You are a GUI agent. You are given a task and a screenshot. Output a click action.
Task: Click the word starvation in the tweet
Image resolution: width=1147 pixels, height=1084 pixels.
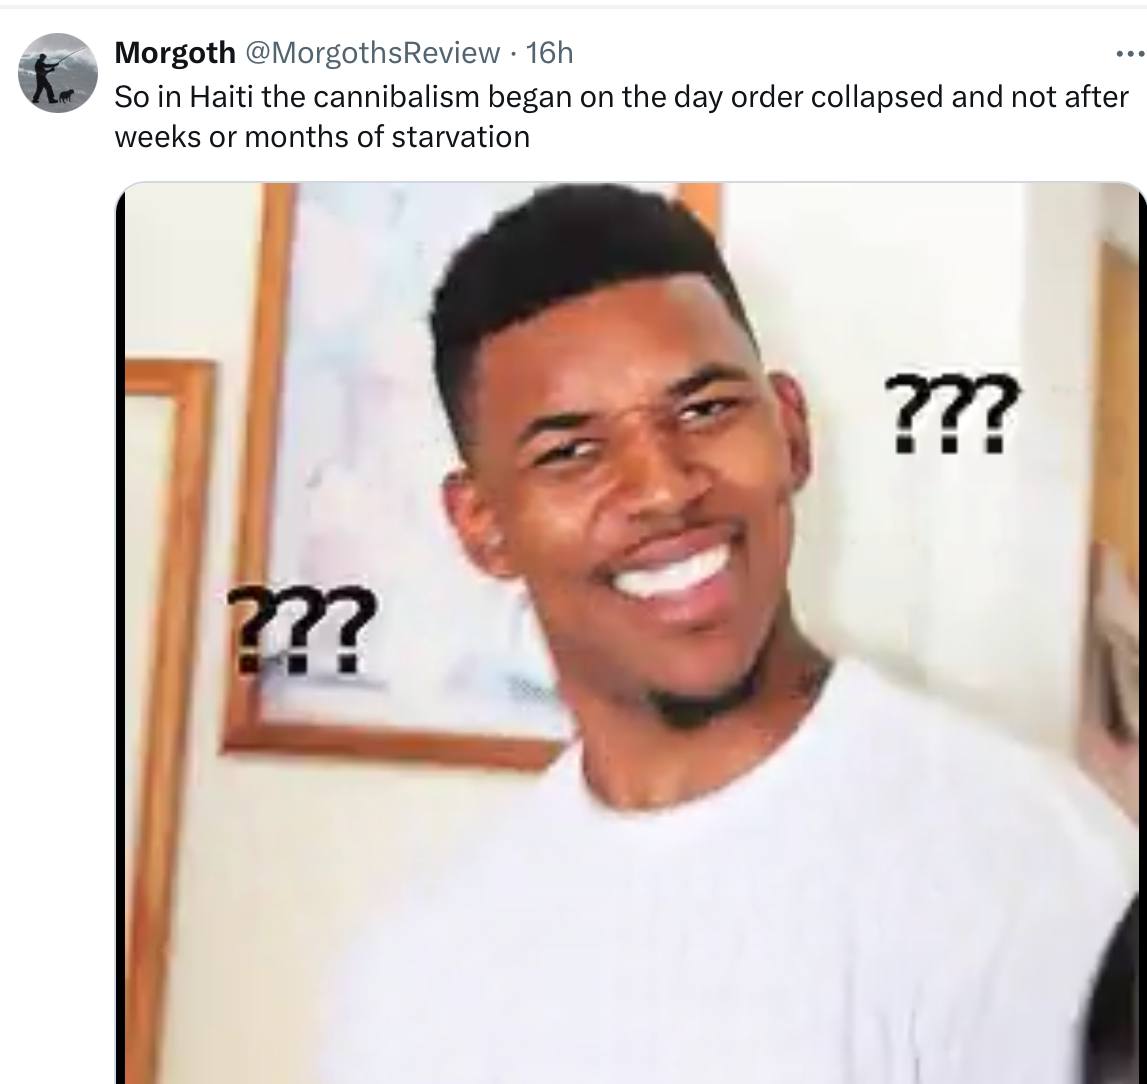[x=460, y=137]
